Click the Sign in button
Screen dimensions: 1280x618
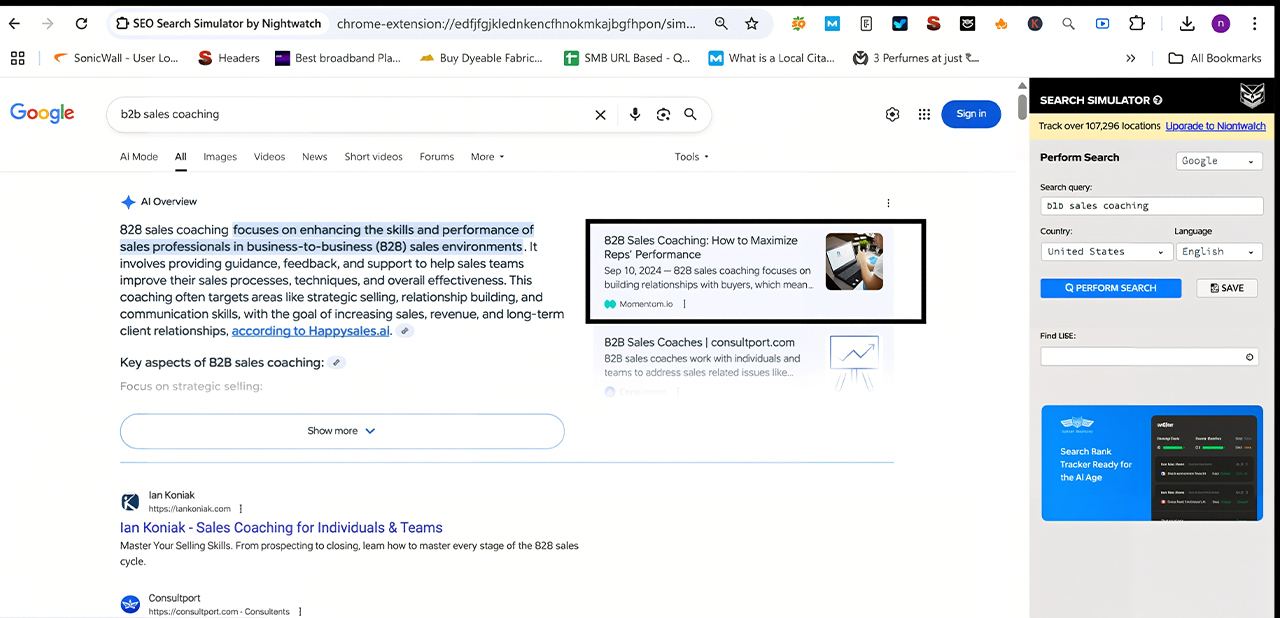(970, 114)
